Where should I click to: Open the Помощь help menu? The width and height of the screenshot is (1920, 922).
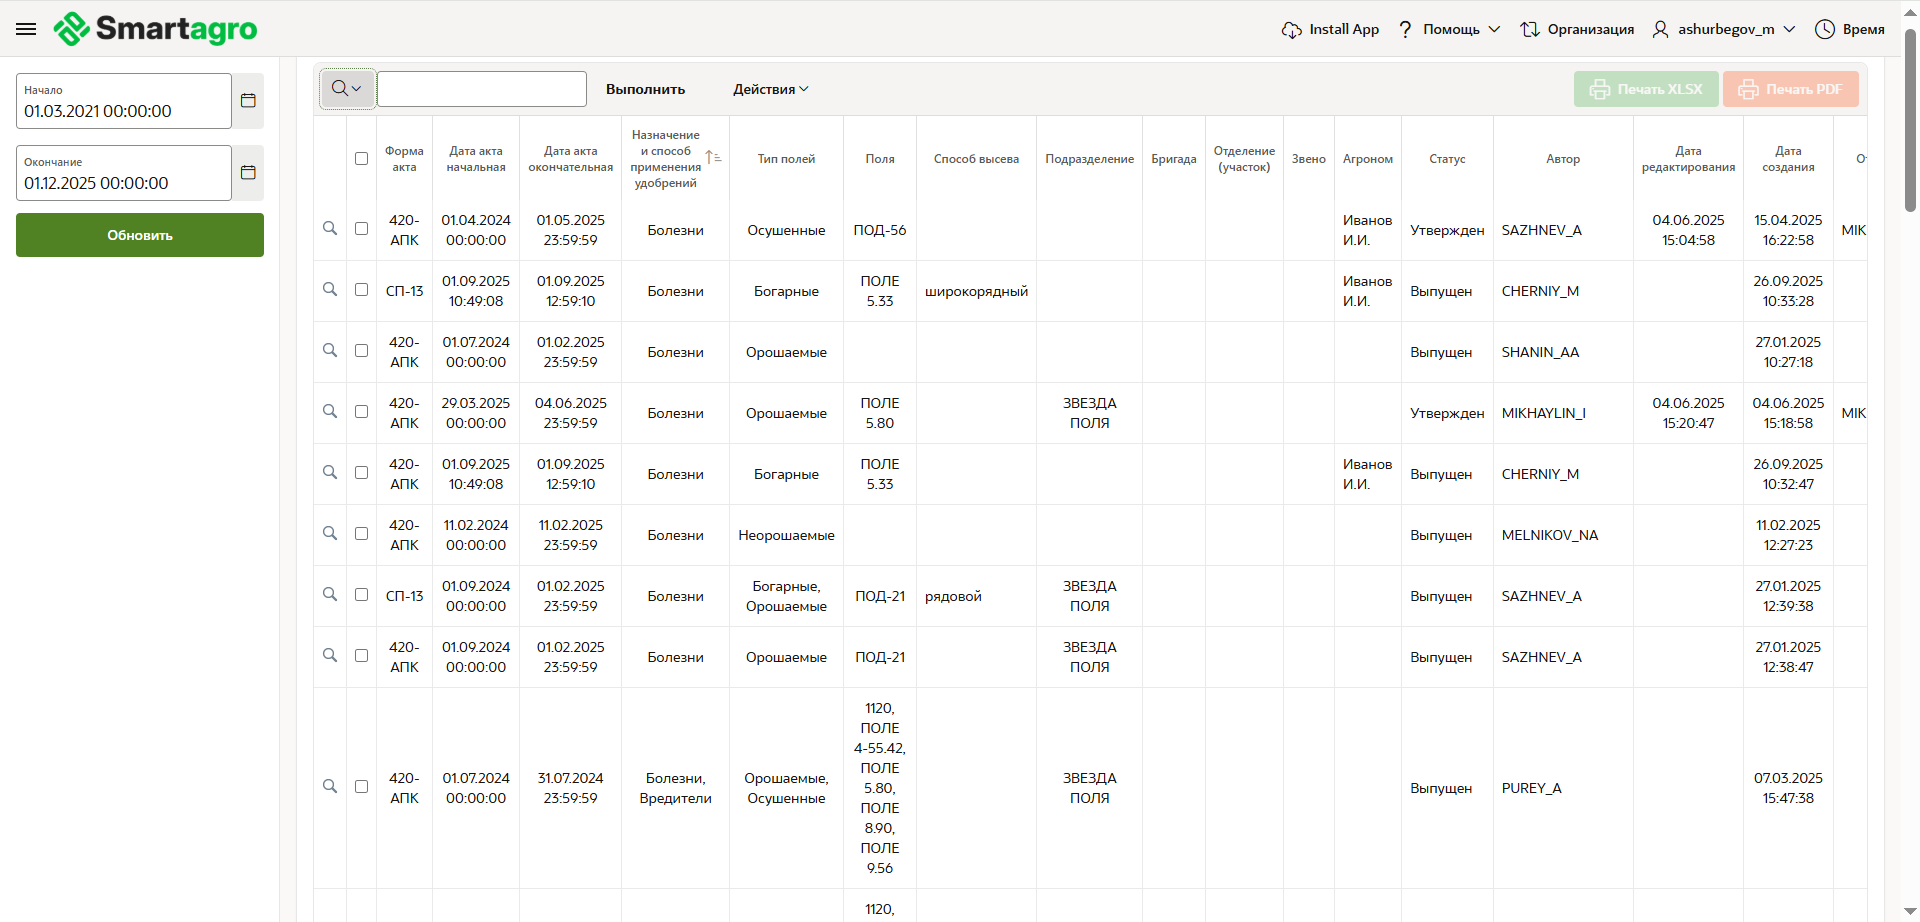1449,29
